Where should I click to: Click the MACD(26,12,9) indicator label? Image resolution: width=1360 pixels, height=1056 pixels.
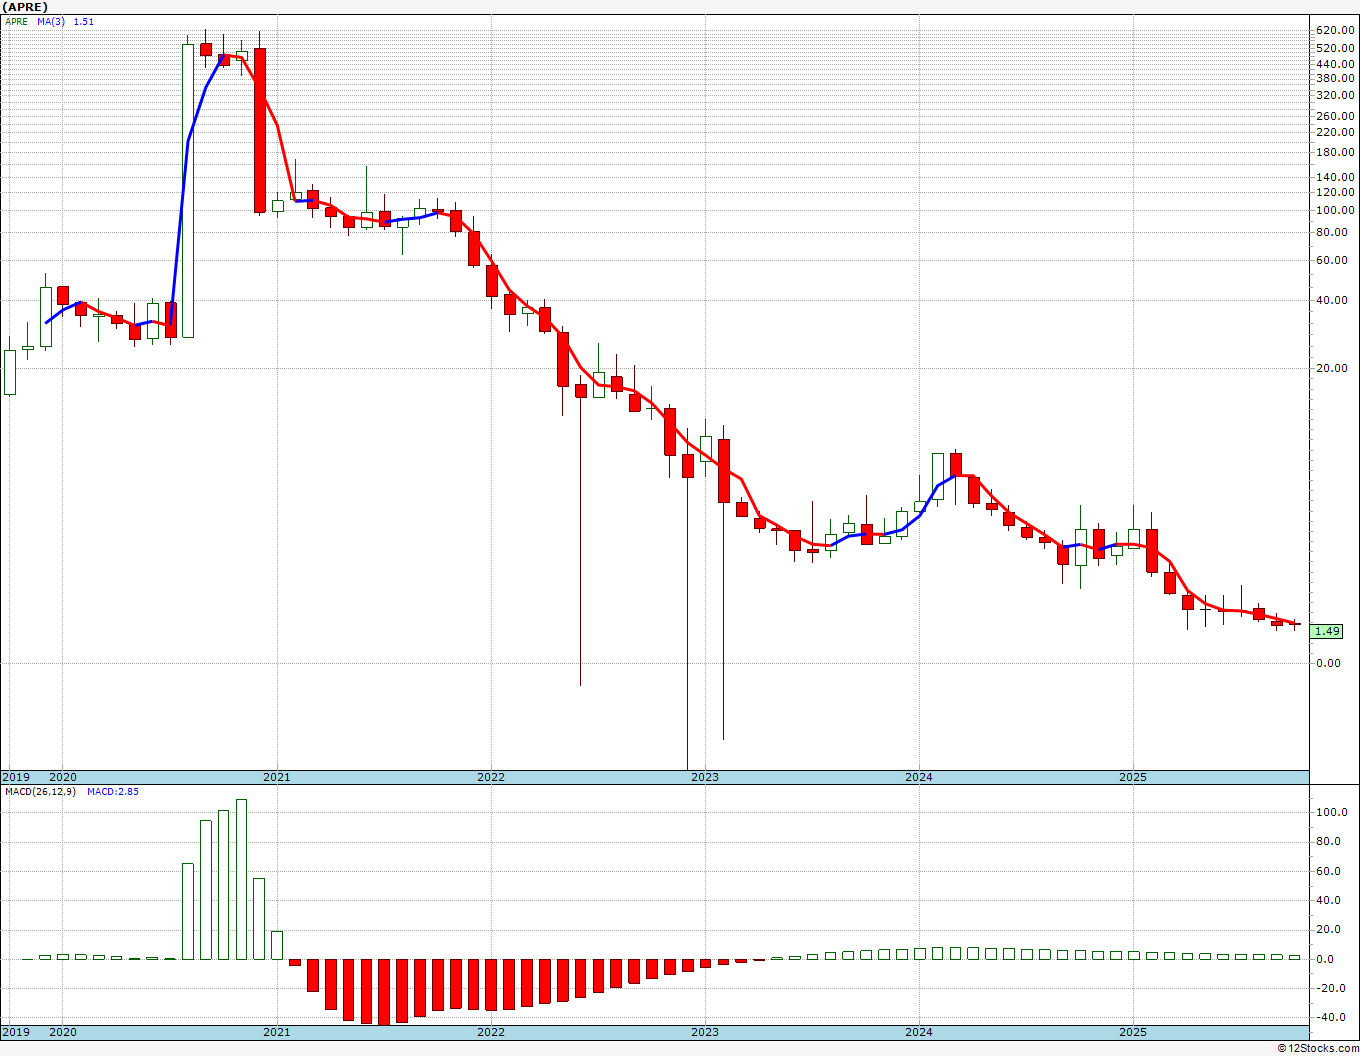point(40,792)
